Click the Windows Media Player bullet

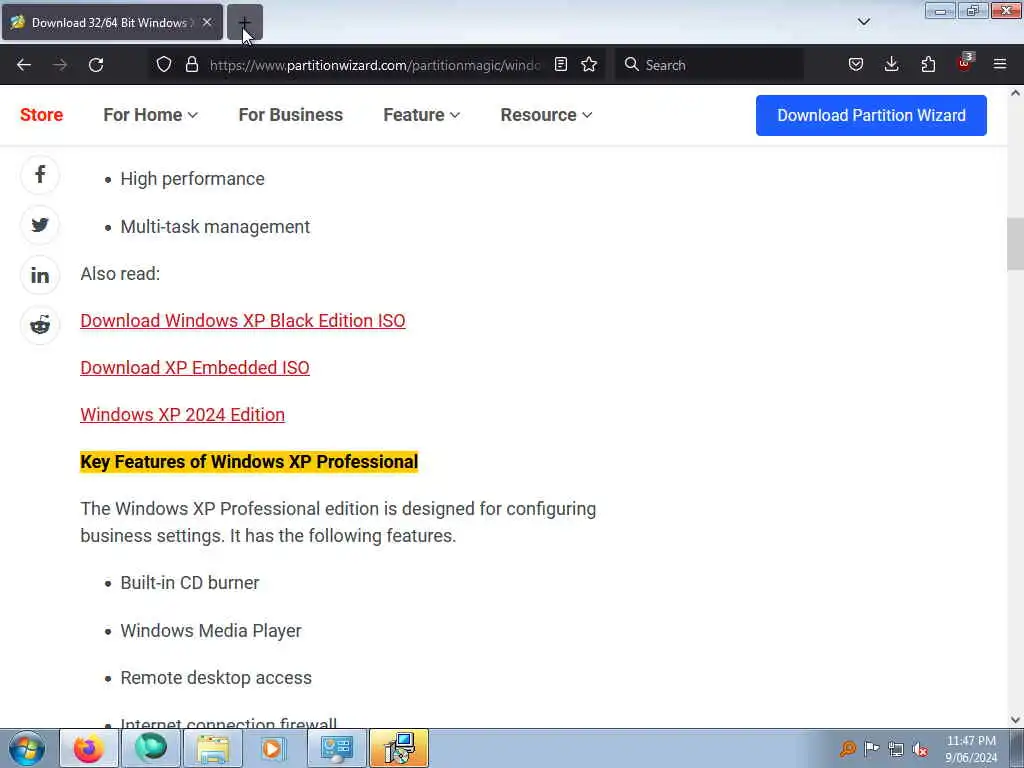(x=211, y=631)
